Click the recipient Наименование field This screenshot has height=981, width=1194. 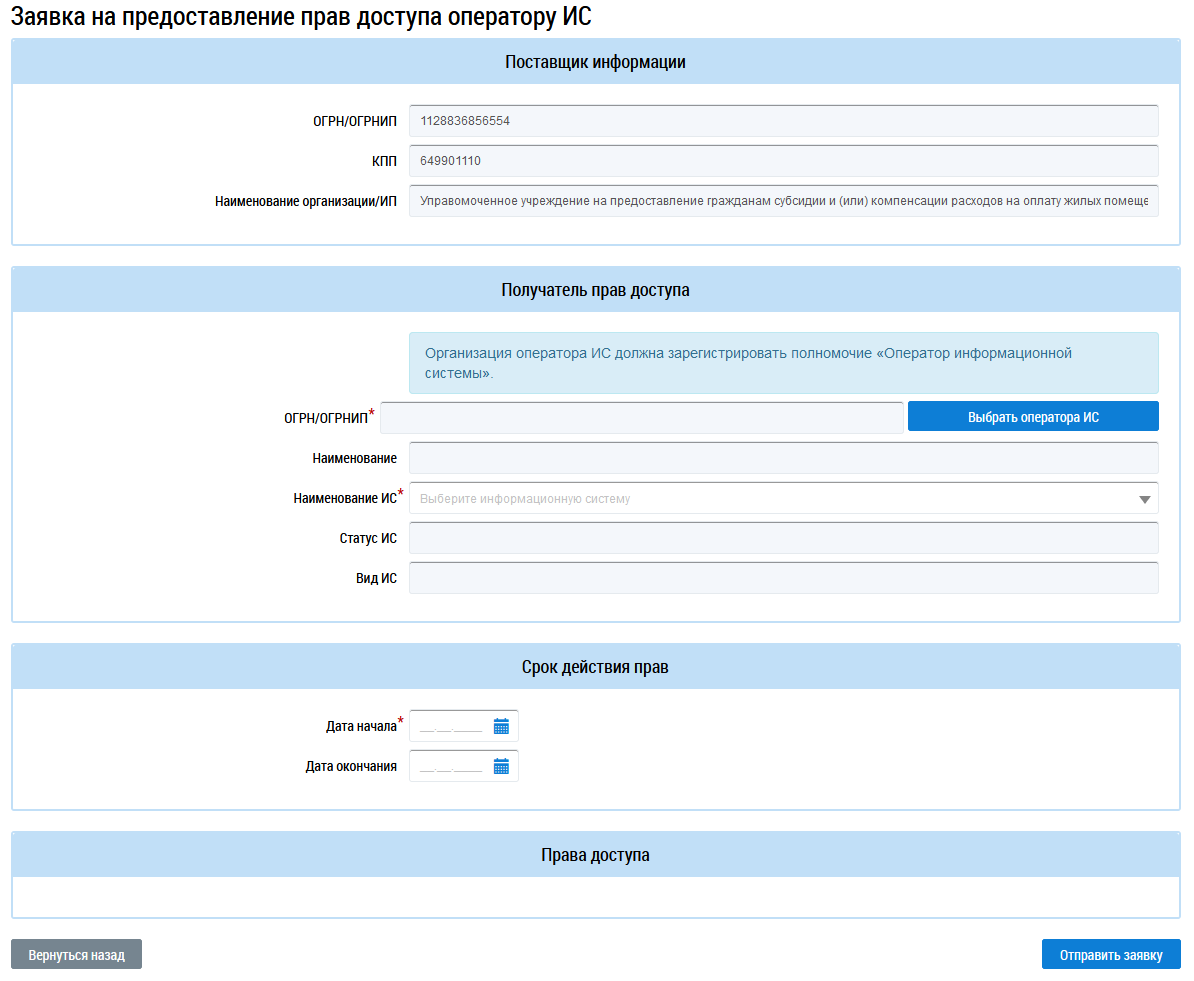[x=783, y=458]
